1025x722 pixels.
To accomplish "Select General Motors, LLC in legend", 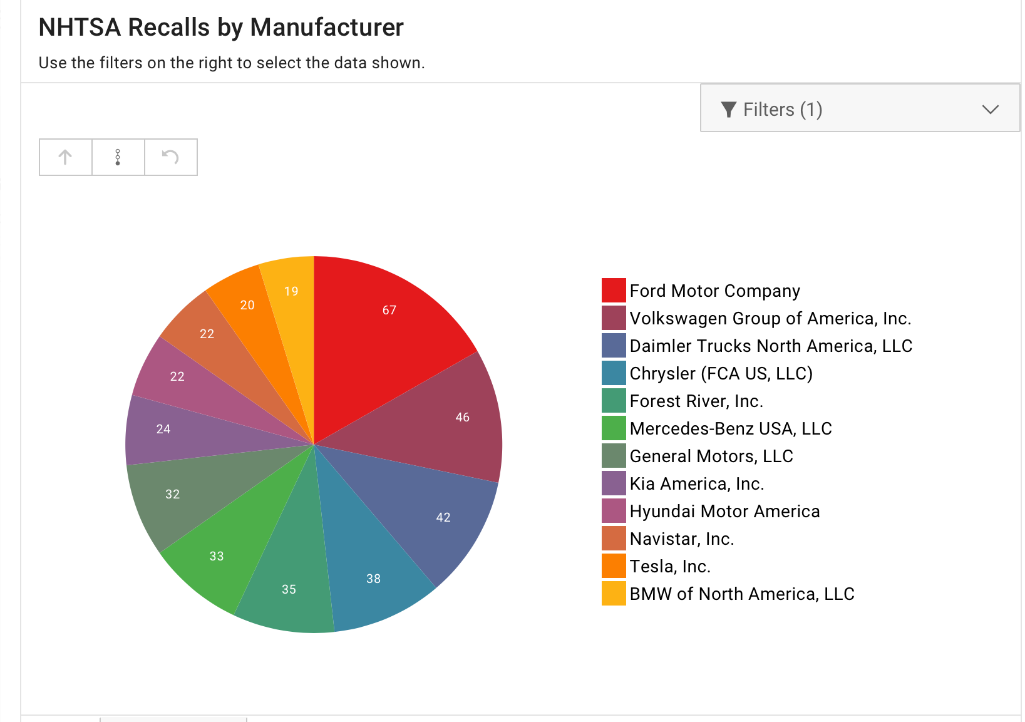I will (711, 456).
